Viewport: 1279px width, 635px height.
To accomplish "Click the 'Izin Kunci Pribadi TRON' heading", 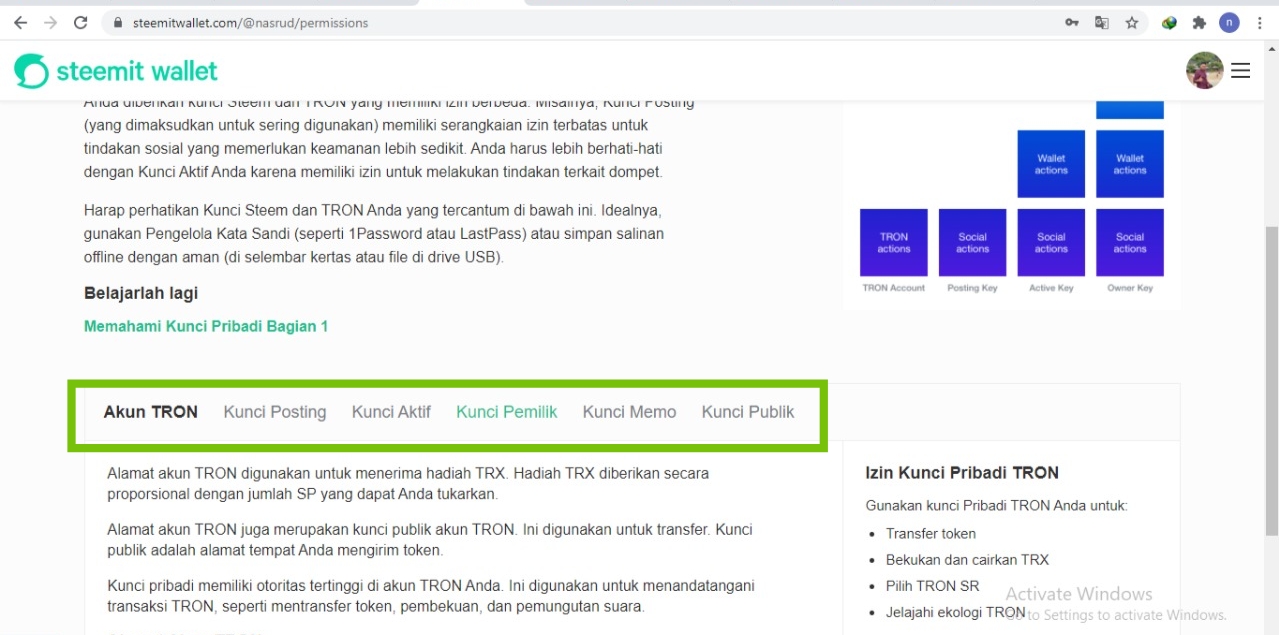I will (962, 473).
